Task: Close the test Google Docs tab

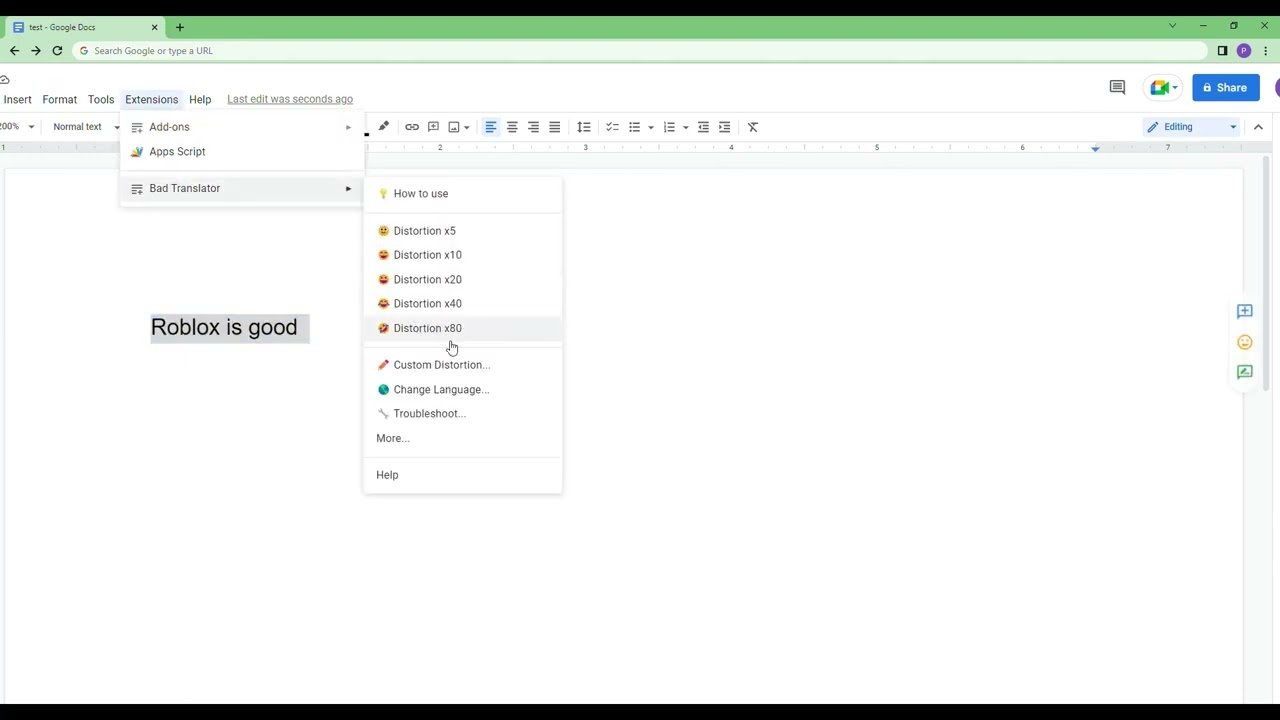Action: point(154,27)
